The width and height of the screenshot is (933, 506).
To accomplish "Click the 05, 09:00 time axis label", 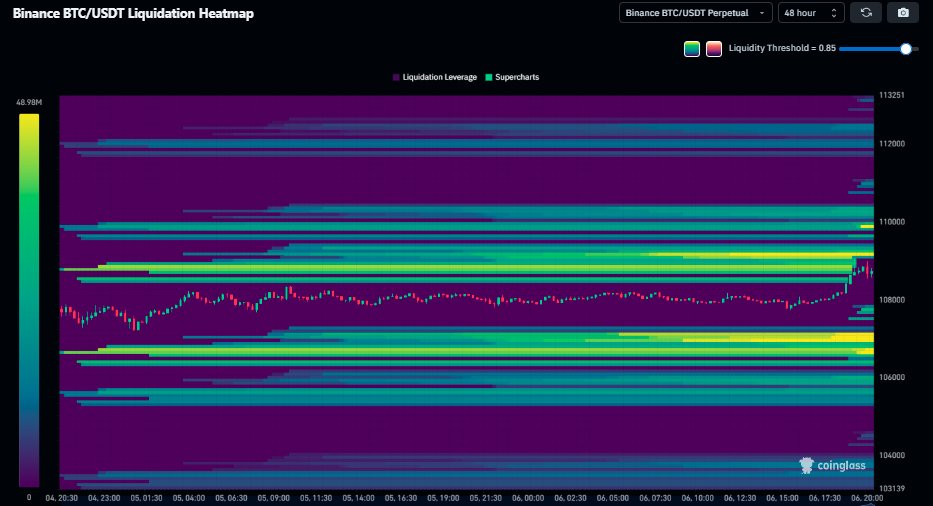I will point(274,498).
